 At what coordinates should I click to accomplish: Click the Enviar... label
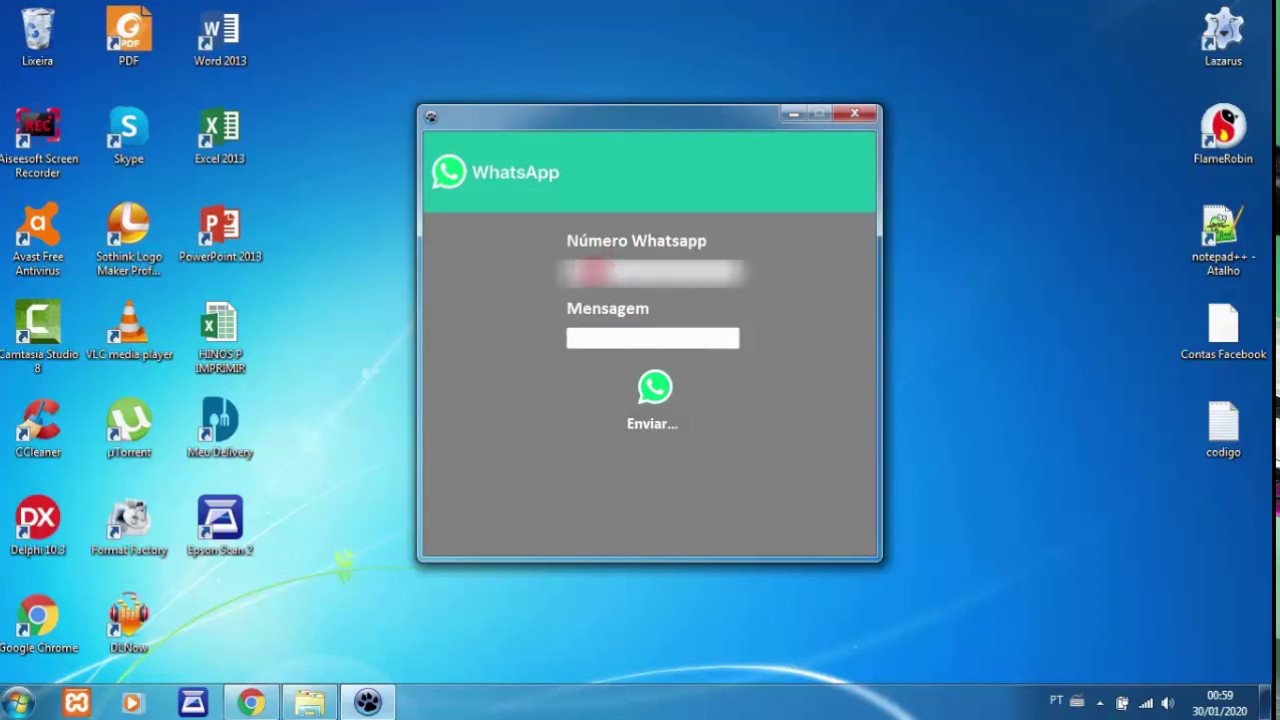(x=652, y=424)
